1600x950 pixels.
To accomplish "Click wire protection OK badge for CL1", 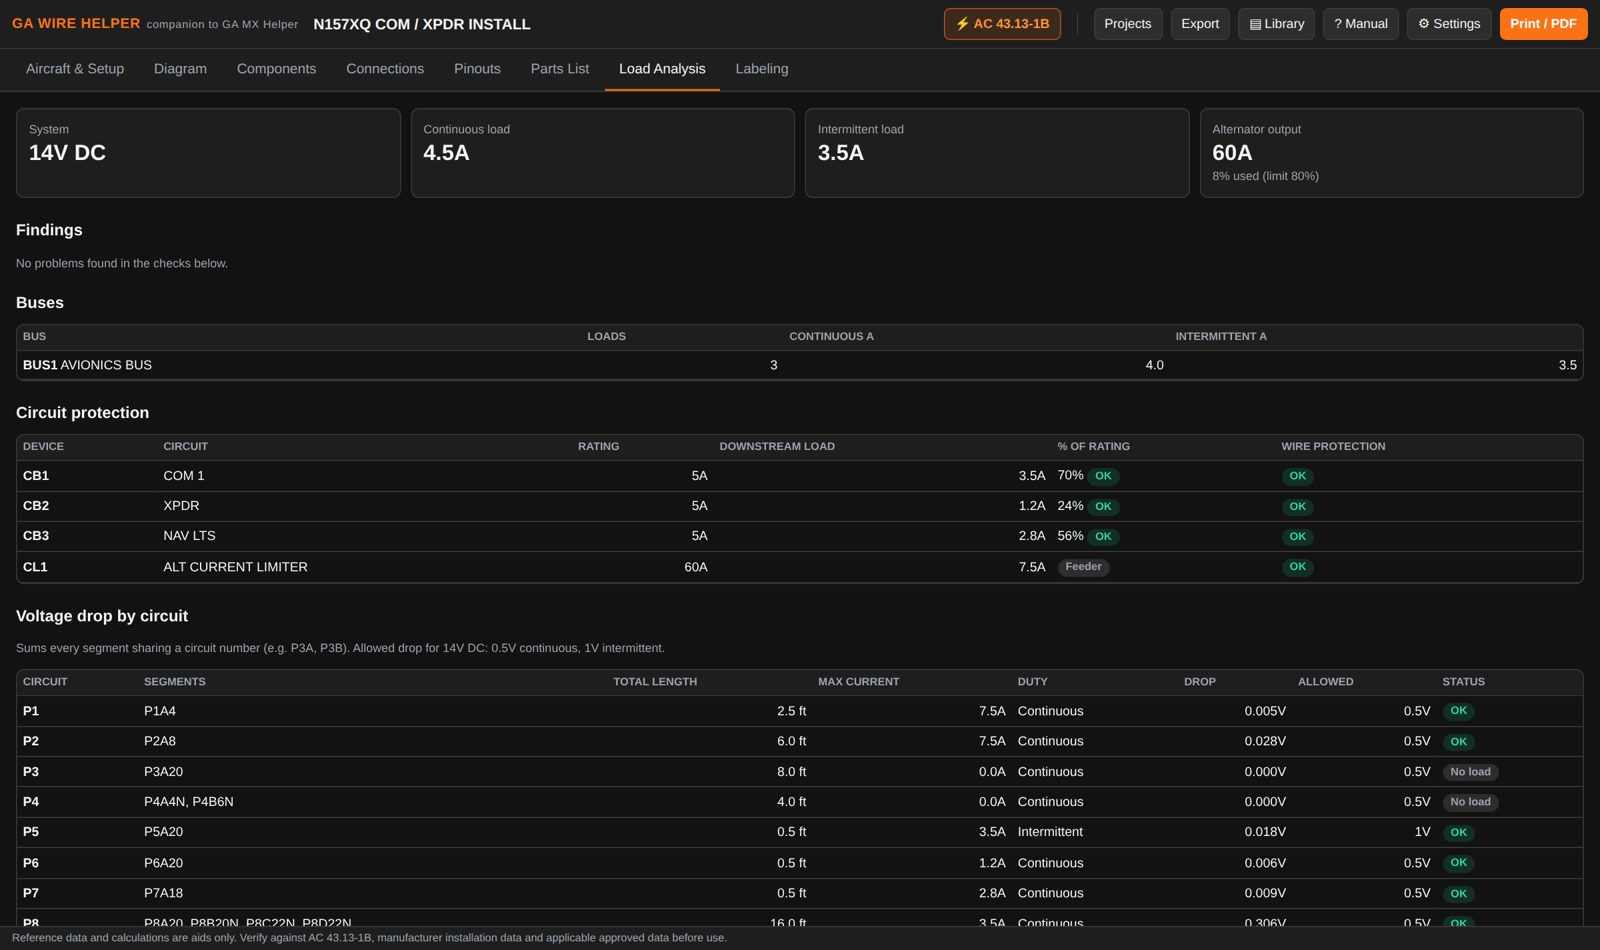I will point(1297,567).
